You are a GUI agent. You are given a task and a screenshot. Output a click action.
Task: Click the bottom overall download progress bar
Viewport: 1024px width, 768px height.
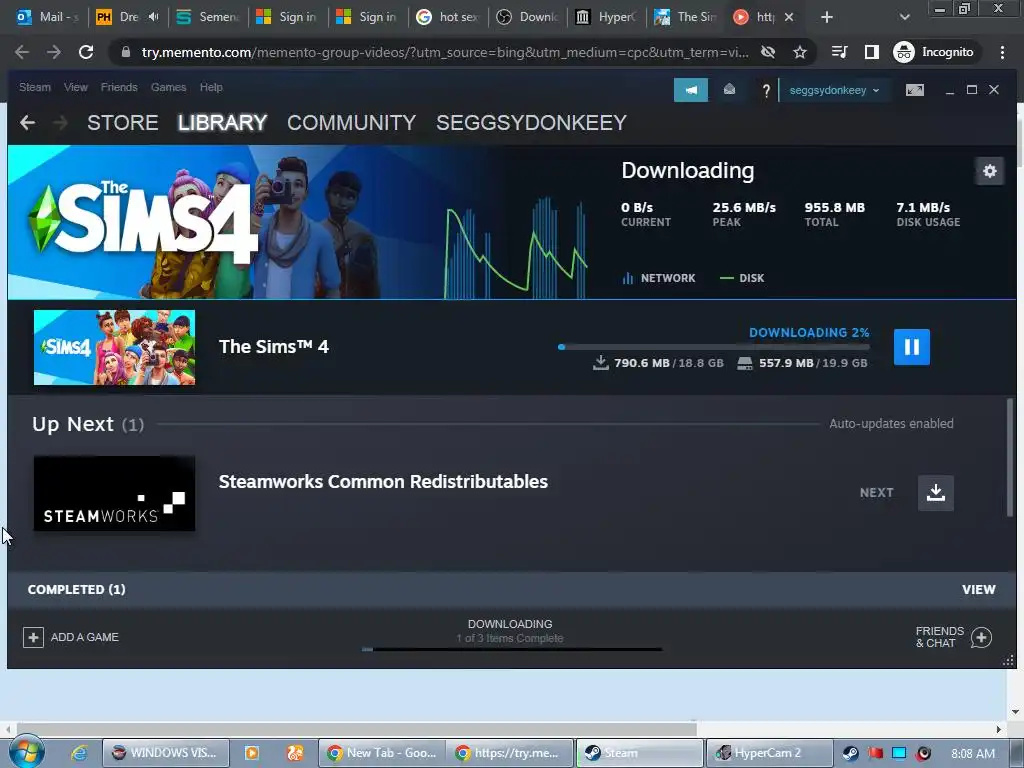[511, 649]
